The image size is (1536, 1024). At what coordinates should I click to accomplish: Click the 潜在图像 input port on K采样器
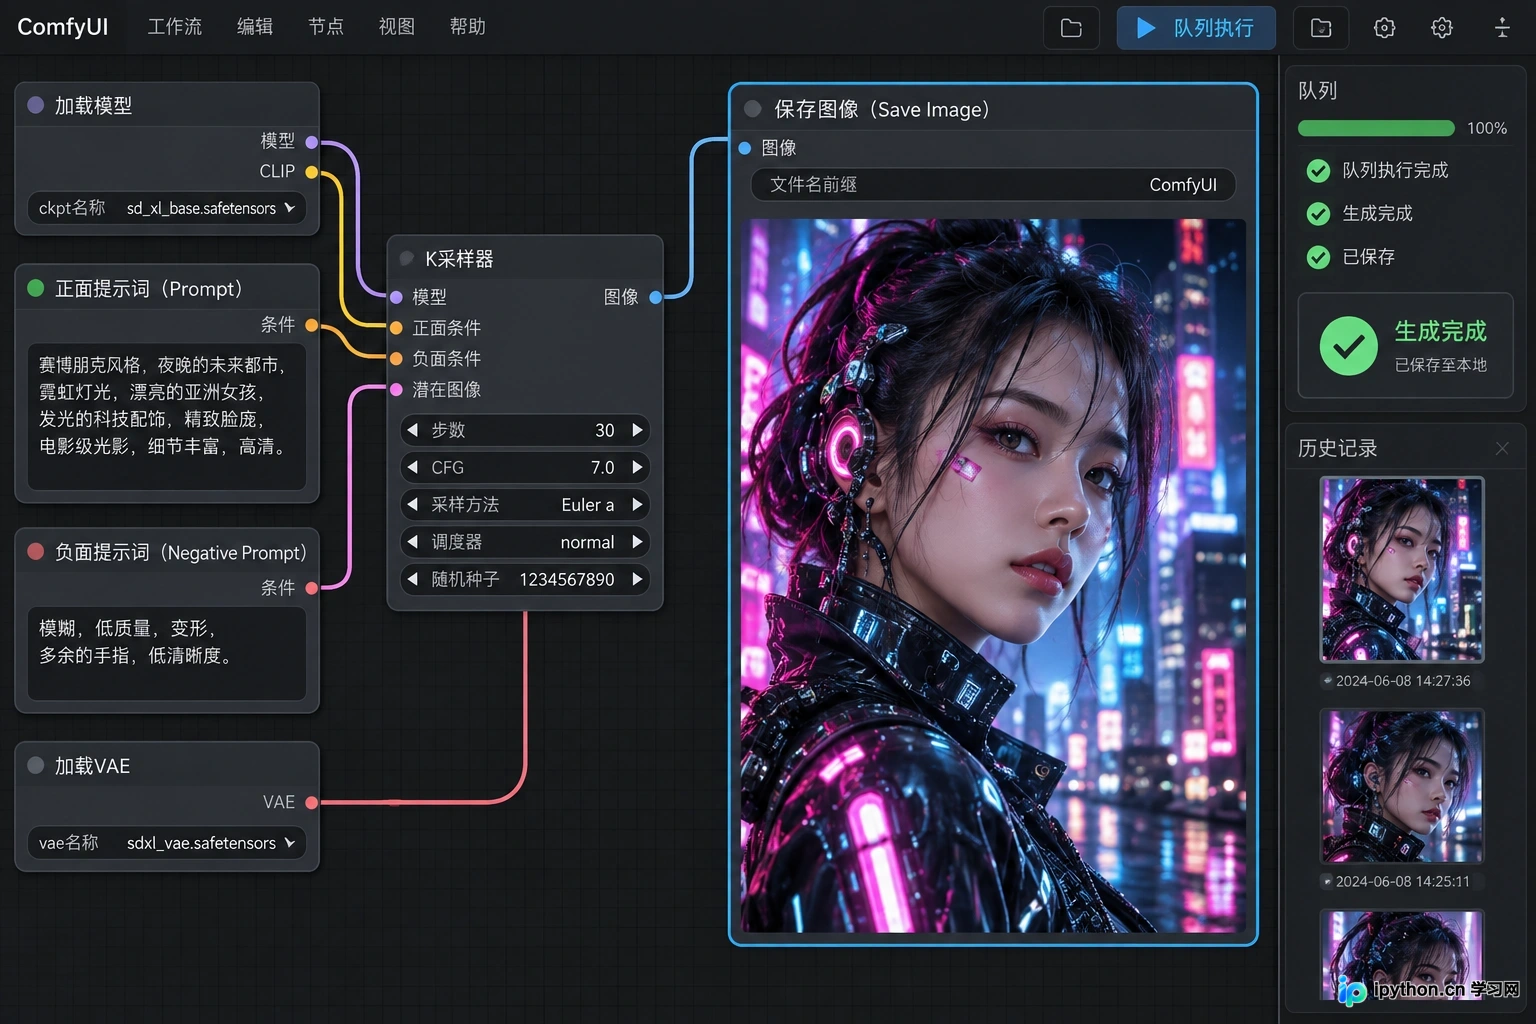[396, 389]
